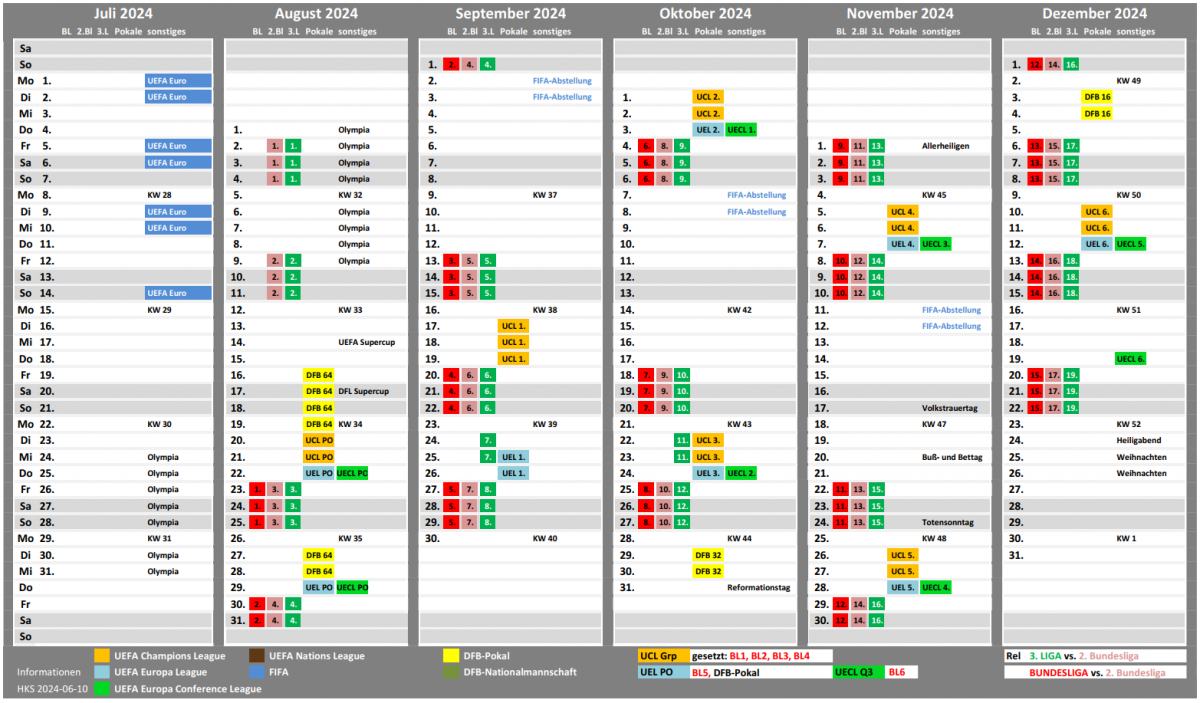Select the 'DFB 64' cell on August 16
1200x703 pixels.
click(x=319, y=375)
